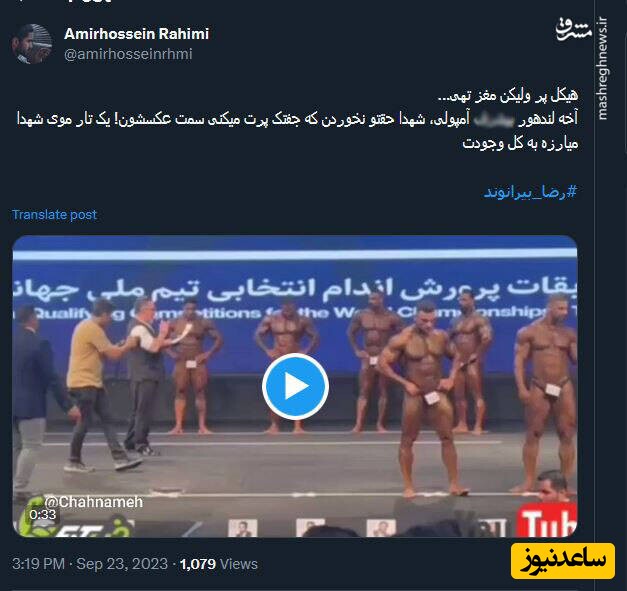
Task: Open the 1,079 Views count
Action: coord(219,564)
